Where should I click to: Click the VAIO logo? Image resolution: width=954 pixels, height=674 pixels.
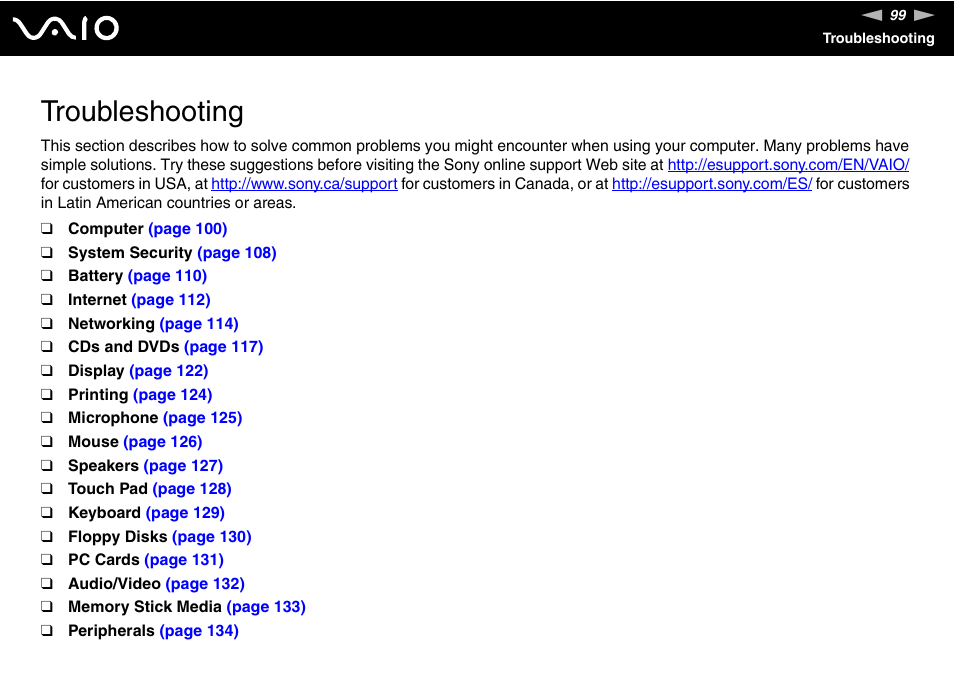(66, 28)
